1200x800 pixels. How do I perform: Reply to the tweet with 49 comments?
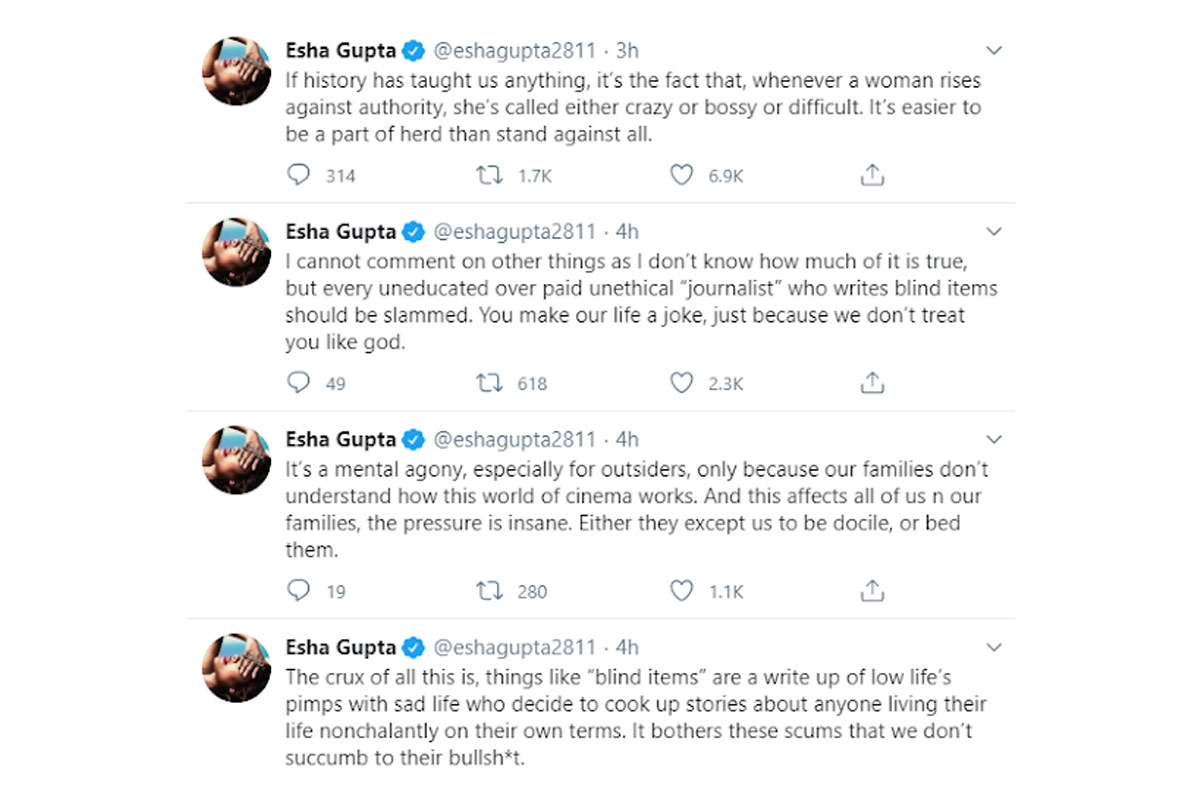(x=299, y=383)
